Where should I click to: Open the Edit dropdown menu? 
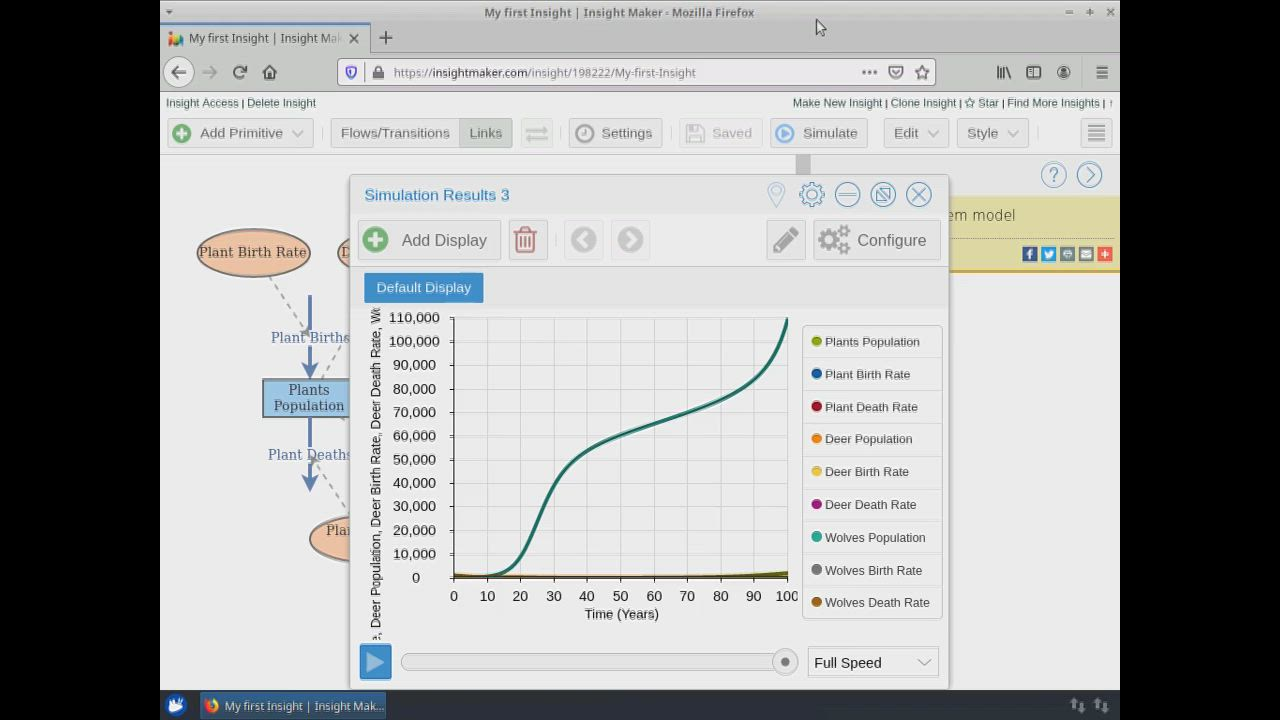916,133
